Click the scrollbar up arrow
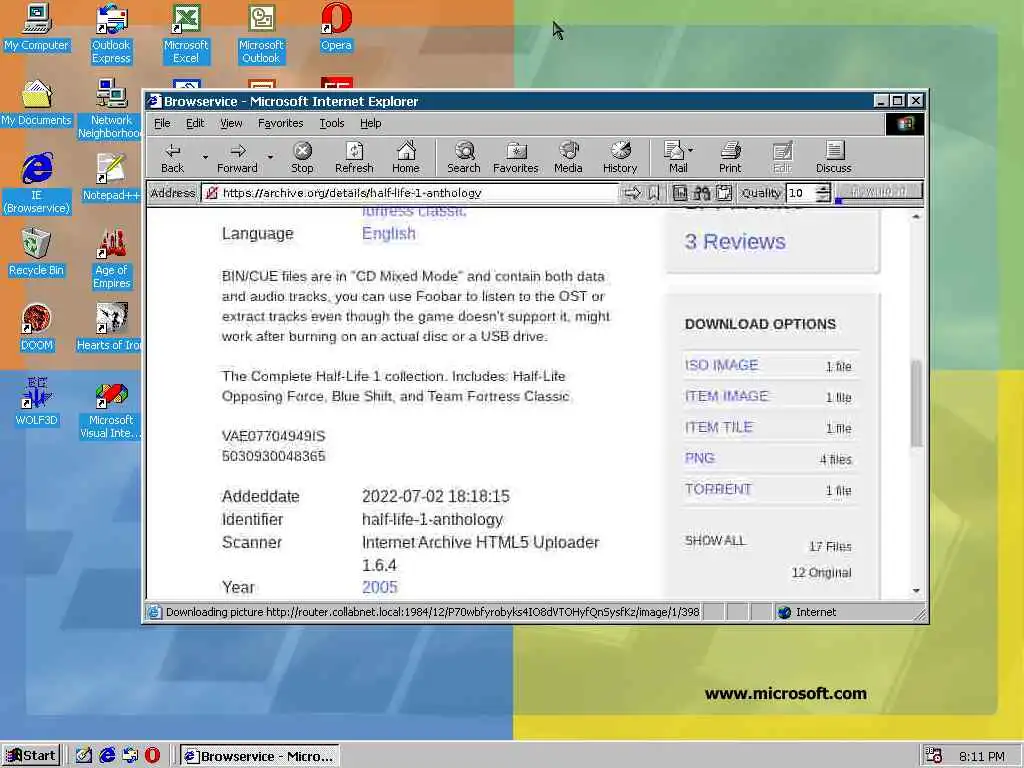The height and width of the screenshot is (768, 1024). (x=916, y=216)
